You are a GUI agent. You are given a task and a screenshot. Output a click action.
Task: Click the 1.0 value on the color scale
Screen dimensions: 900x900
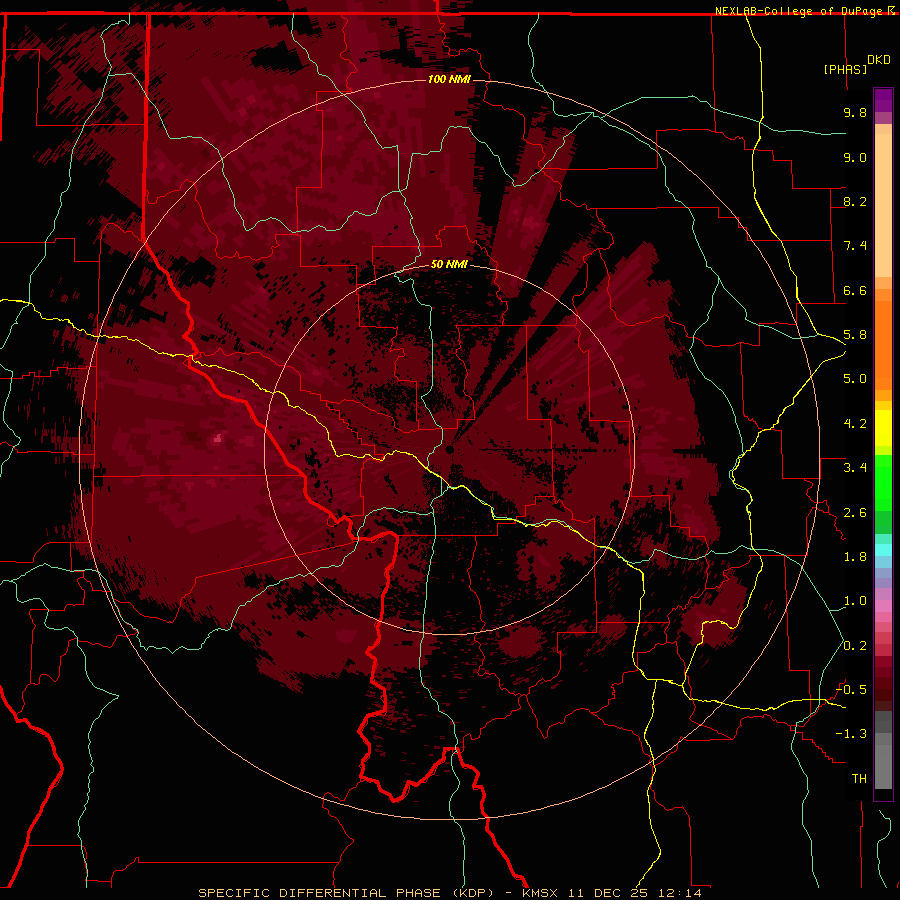click(855, 601)
